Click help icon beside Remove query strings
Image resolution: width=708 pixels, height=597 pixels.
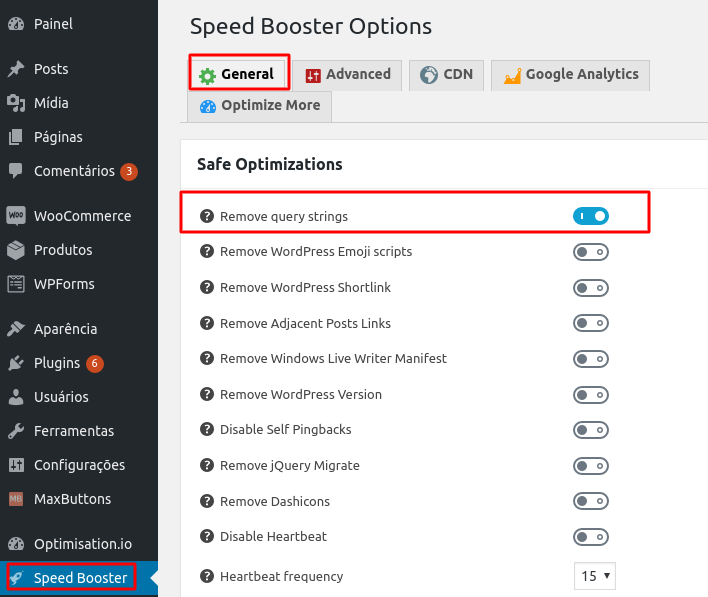pyautogui.click(x=207, y=216)
